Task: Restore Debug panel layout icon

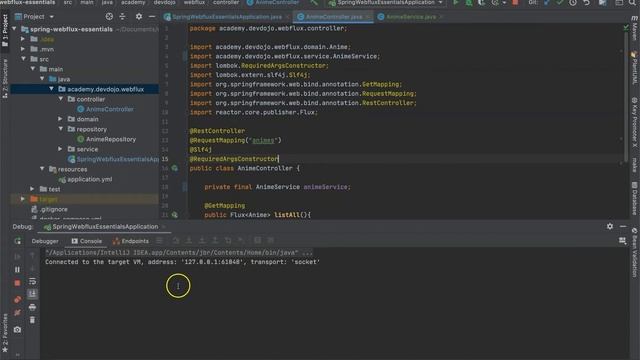Action: pos(622,241)
